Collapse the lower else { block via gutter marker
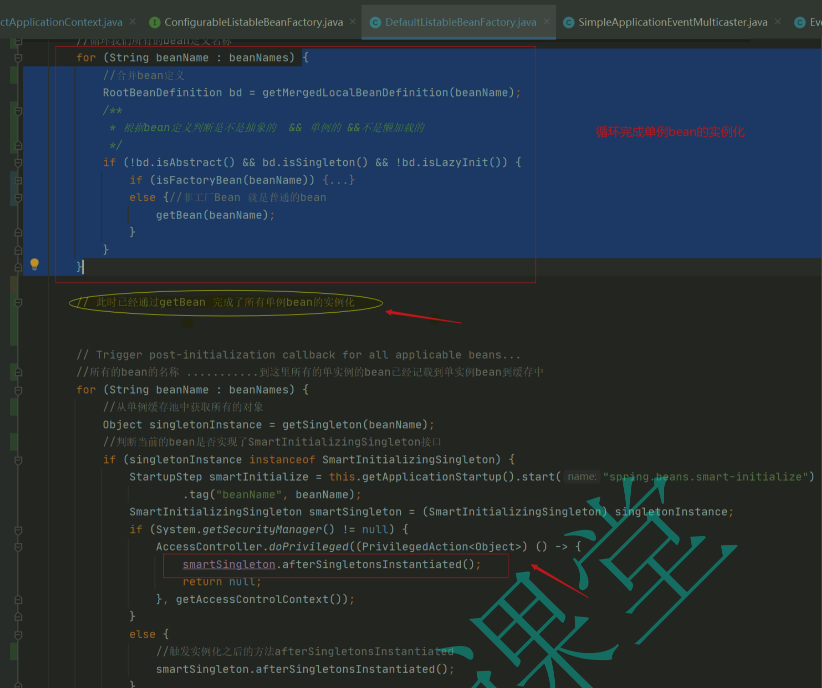The image size is (822, 688). (x=18, y=635)
